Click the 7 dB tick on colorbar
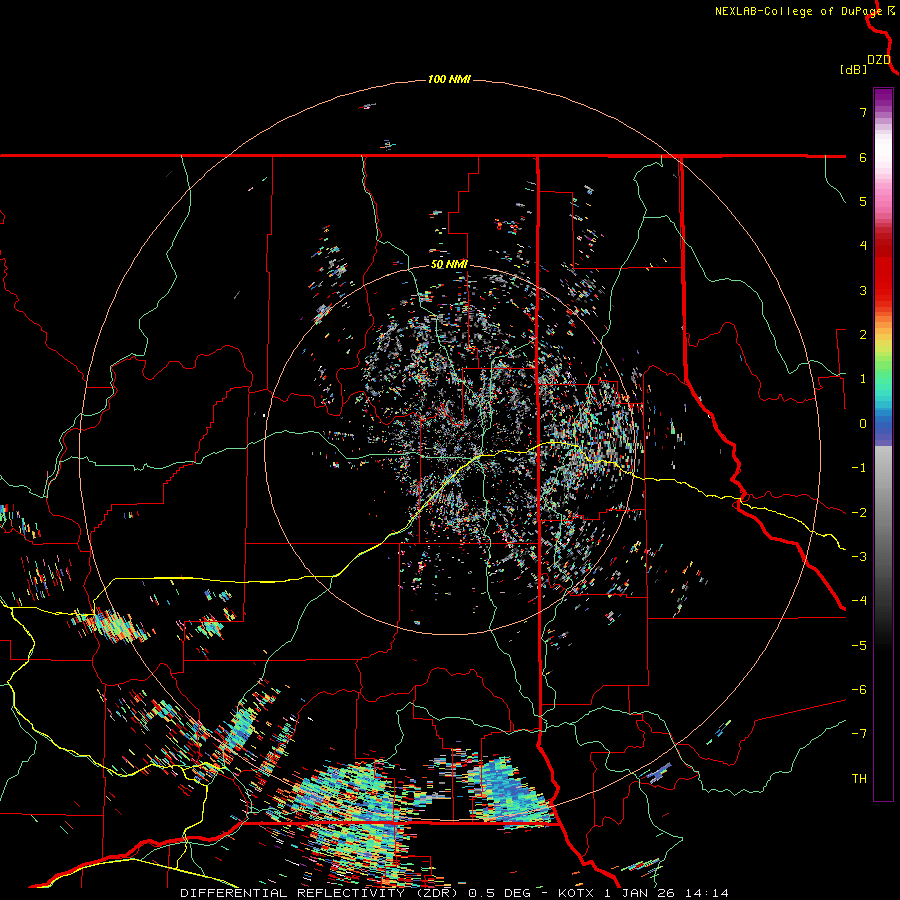 click(x=863, y=112)
